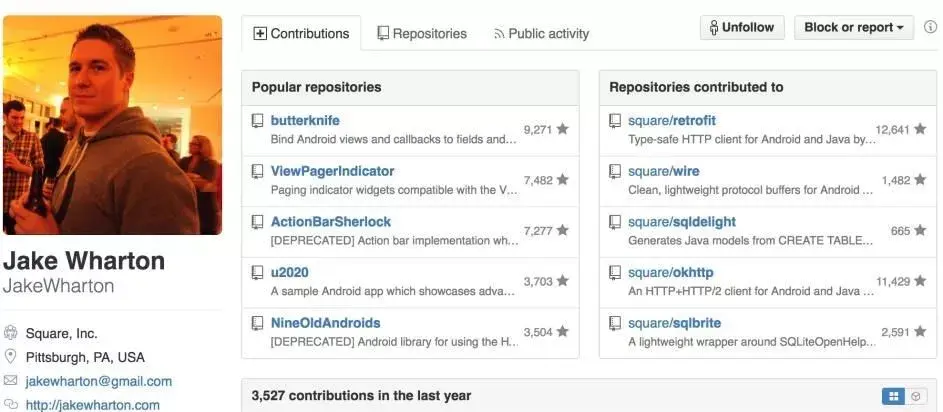The width and height of the screenshot is (943, 412).
Task: Click the star icon next to u2020
Action: 563,281
